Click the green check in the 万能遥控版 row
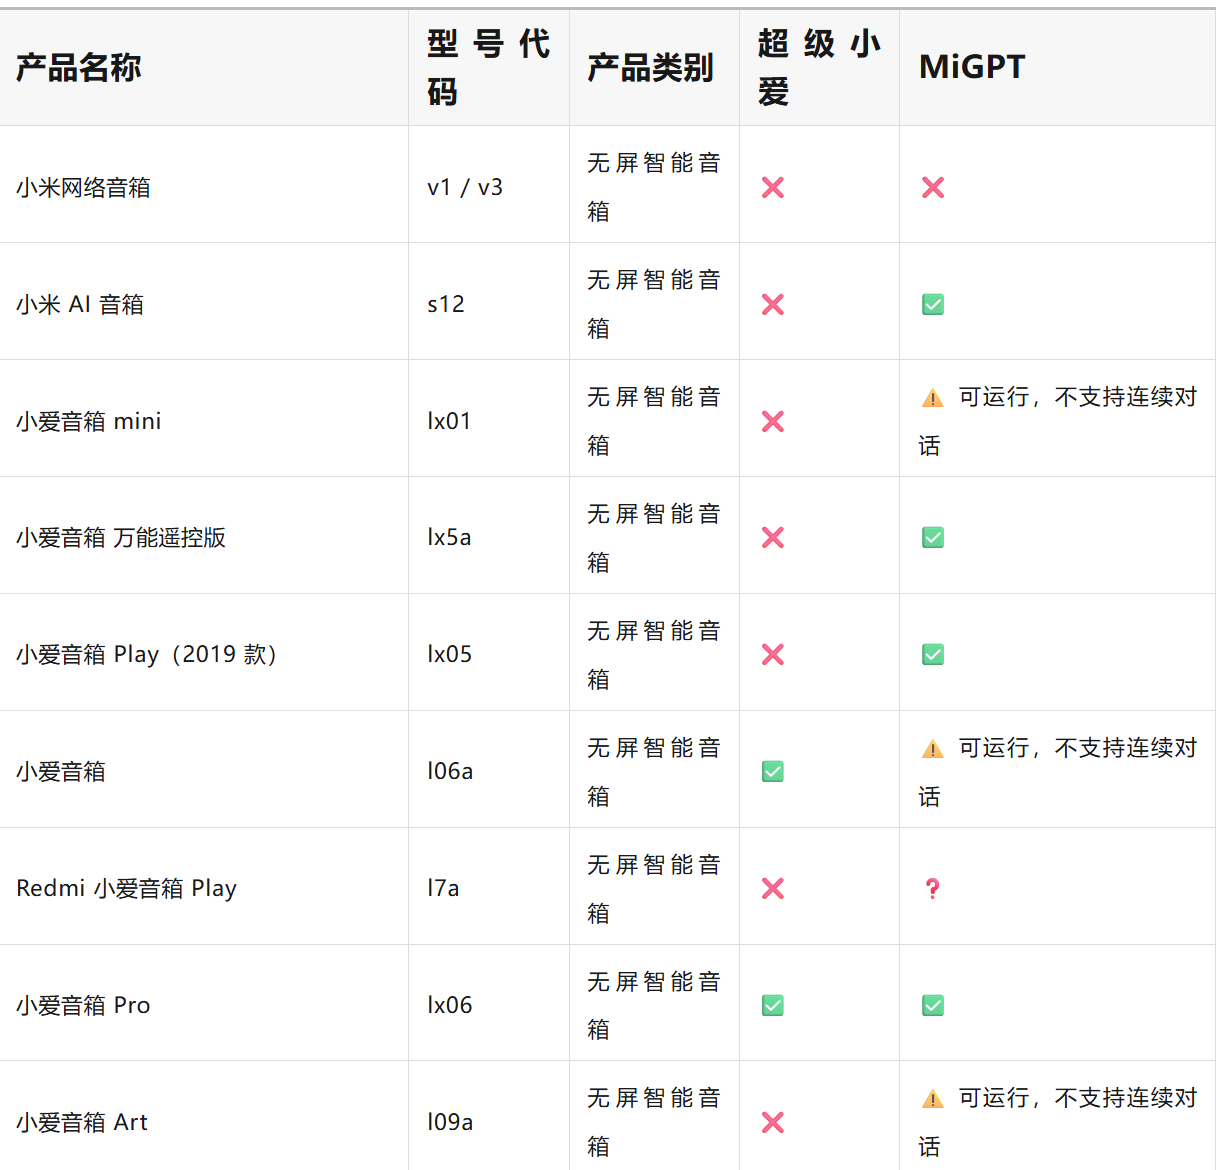1216x1170 pixels. tap(933, 537)
